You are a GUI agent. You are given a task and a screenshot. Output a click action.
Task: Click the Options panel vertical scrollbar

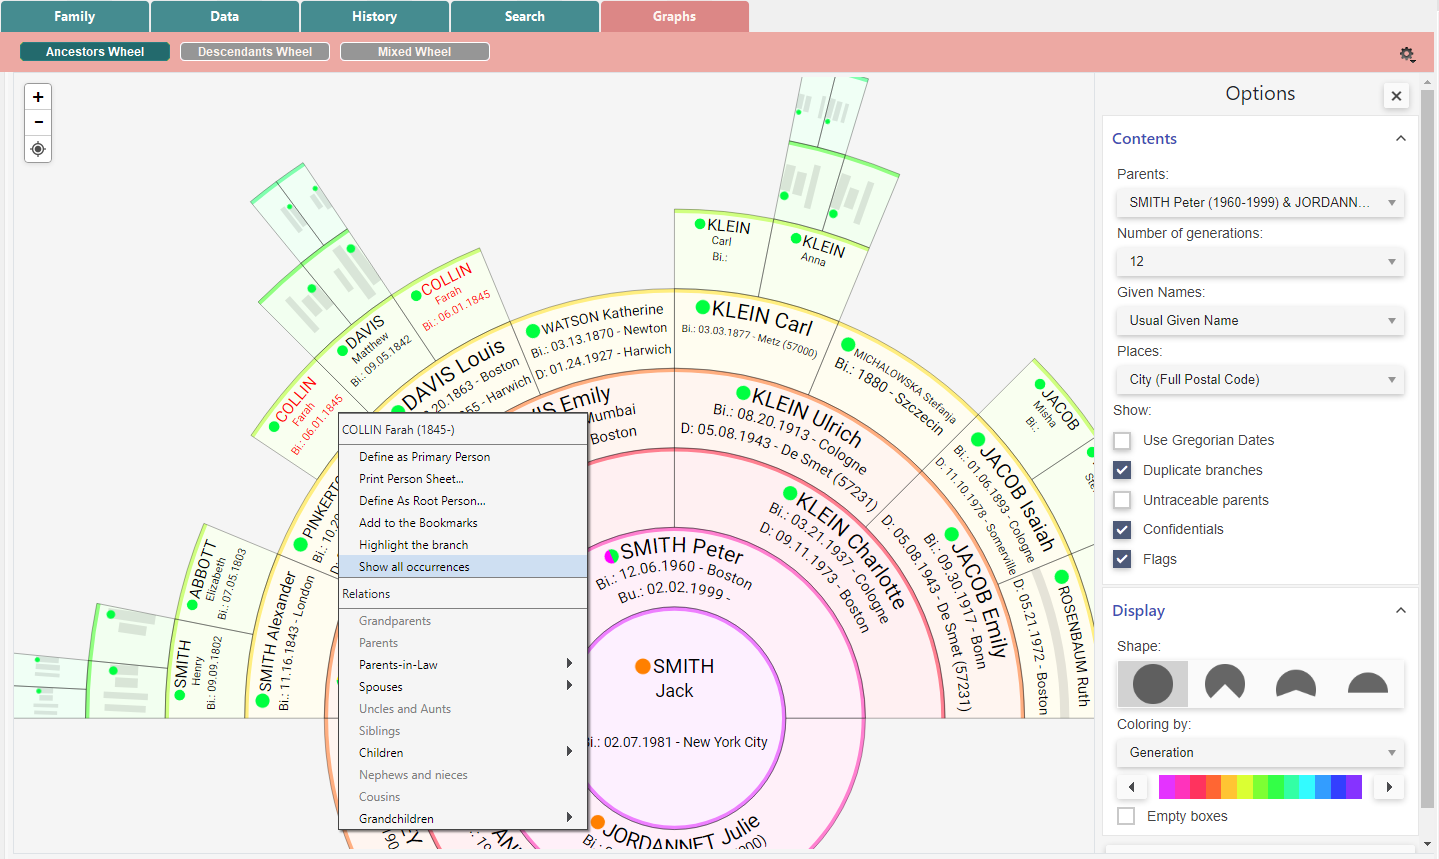click(1428, 450)
